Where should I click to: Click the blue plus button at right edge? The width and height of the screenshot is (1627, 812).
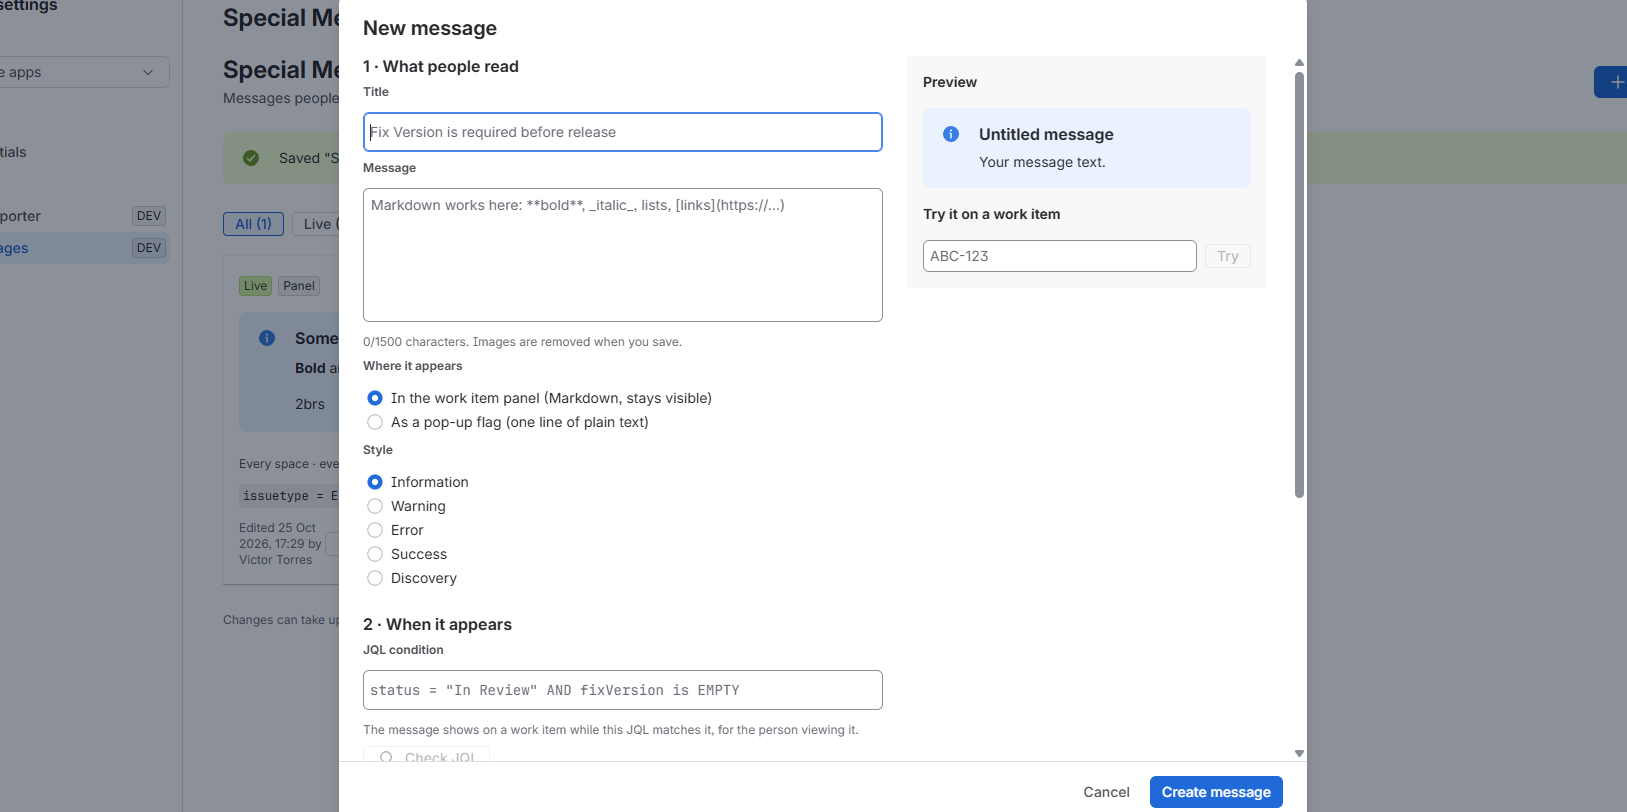1611,82
